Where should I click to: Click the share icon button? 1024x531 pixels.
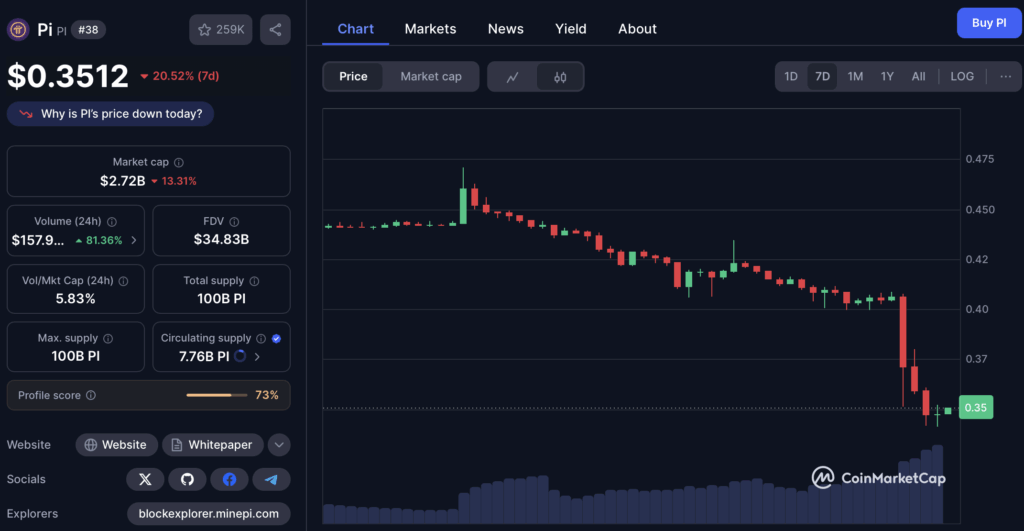275,29
